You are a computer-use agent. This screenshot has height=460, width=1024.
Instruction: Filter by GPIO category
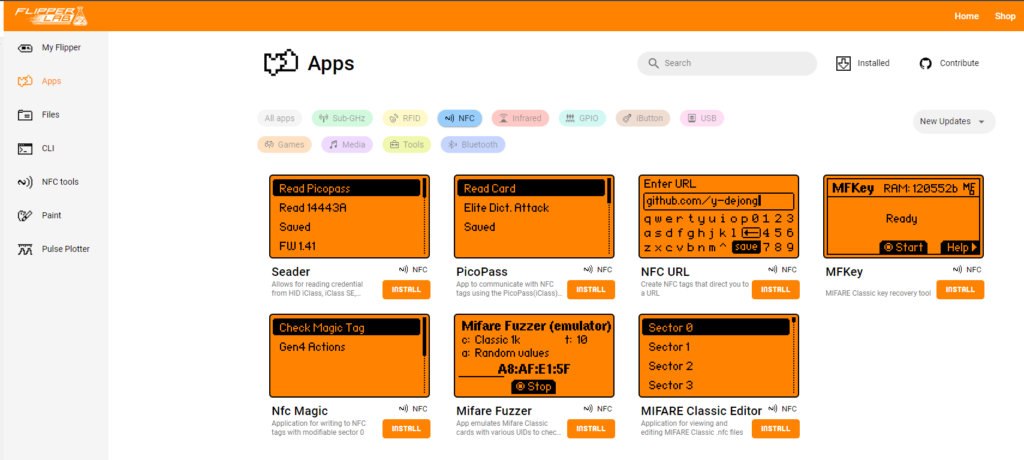pos(583,118)
